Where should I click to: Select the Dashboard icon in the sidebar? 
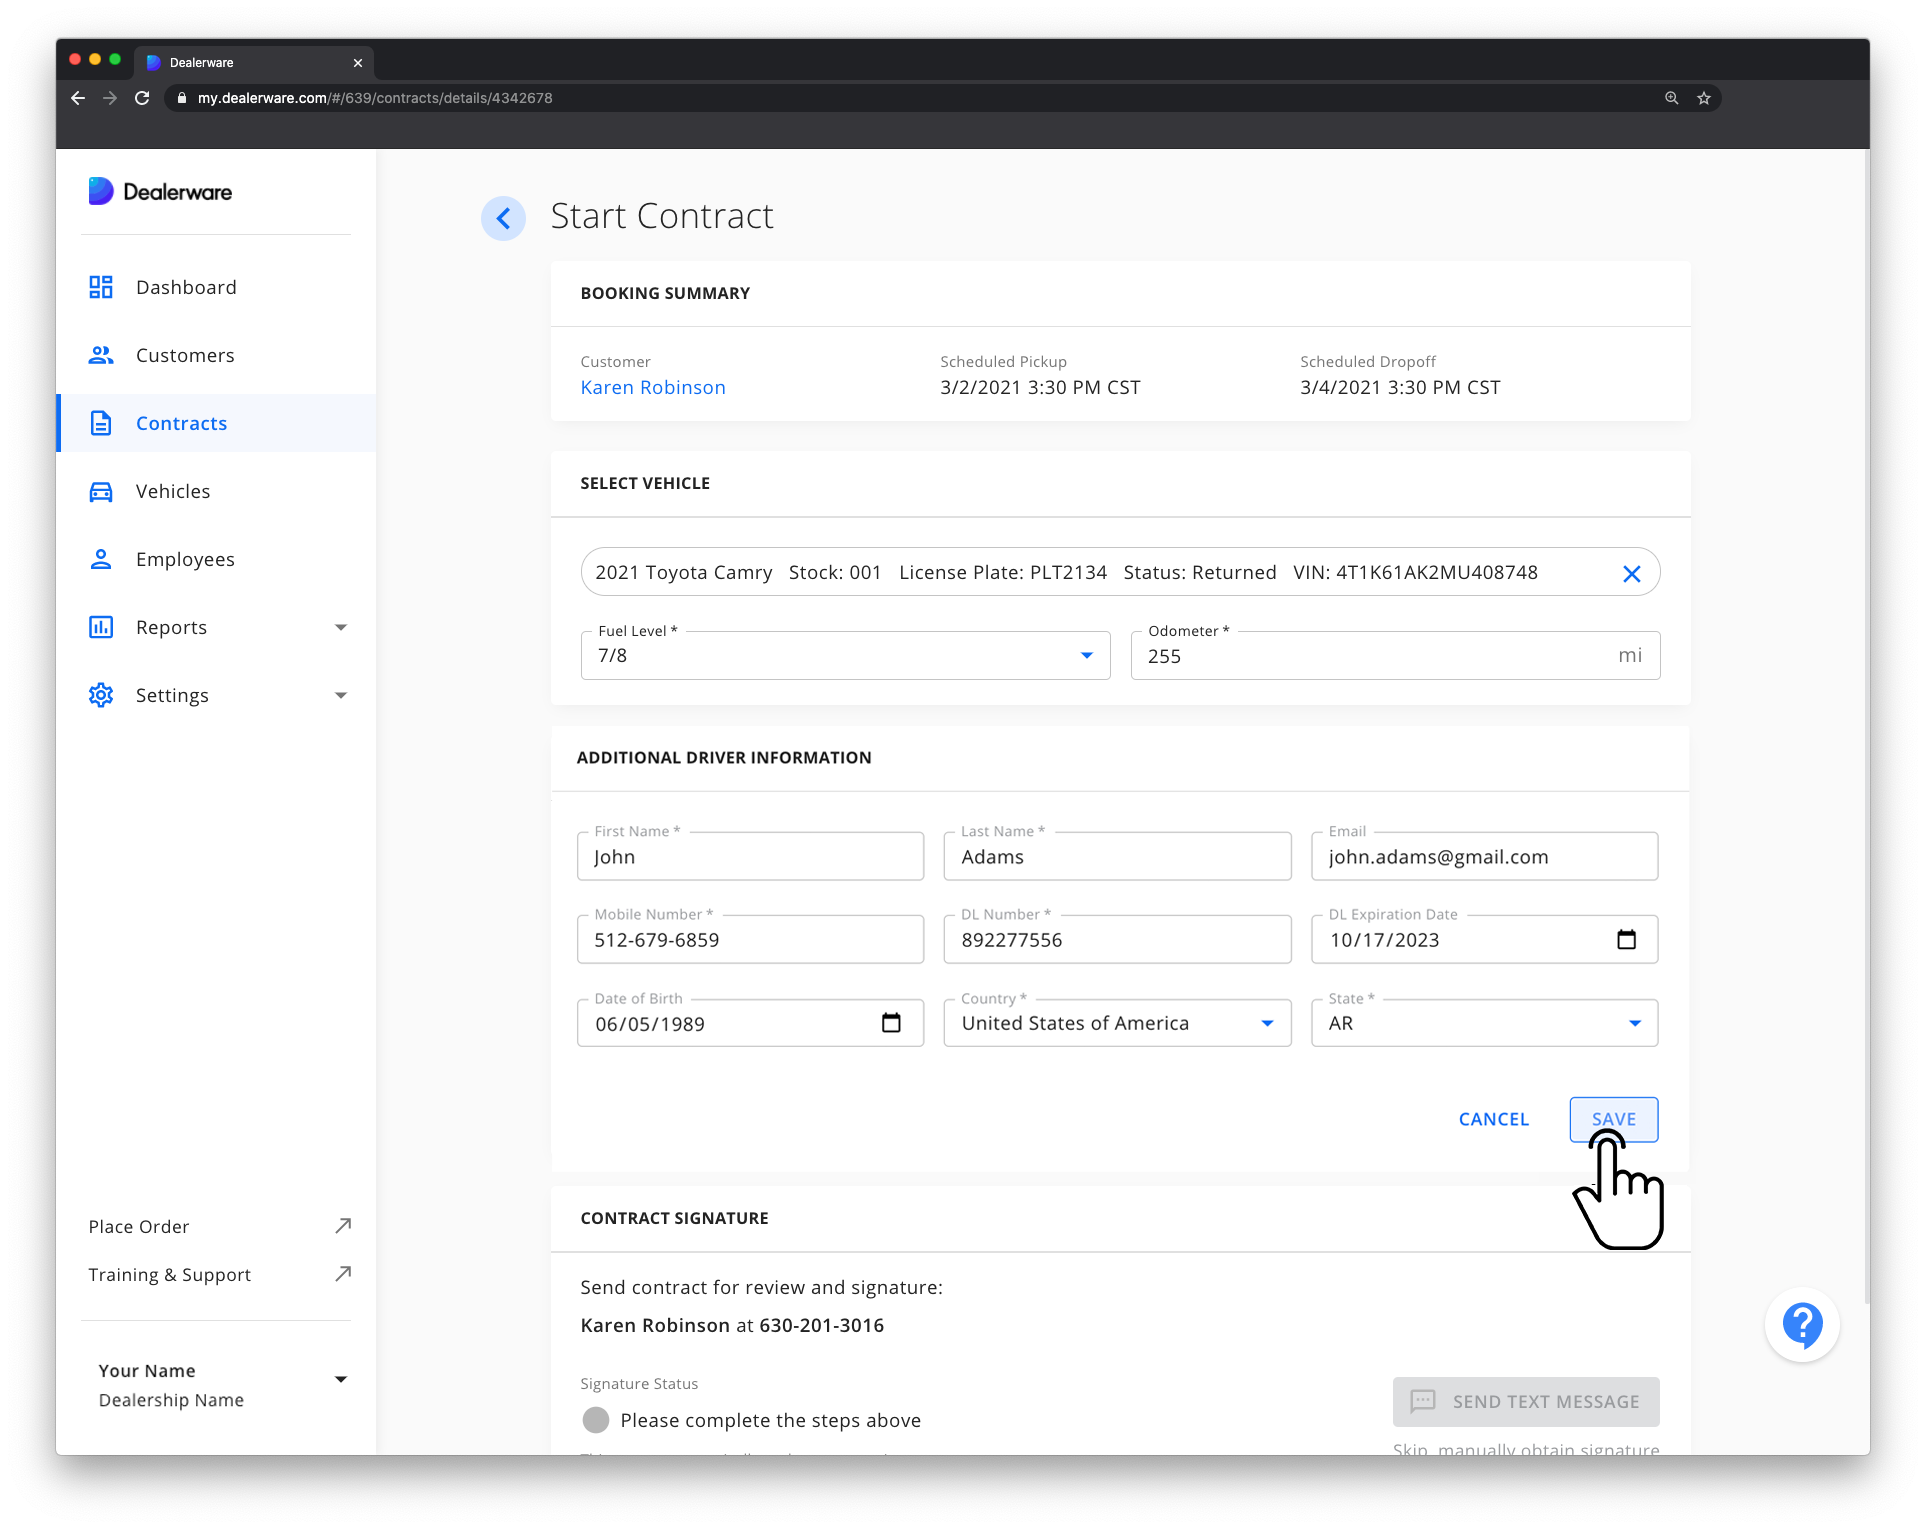tap(101, 287)
